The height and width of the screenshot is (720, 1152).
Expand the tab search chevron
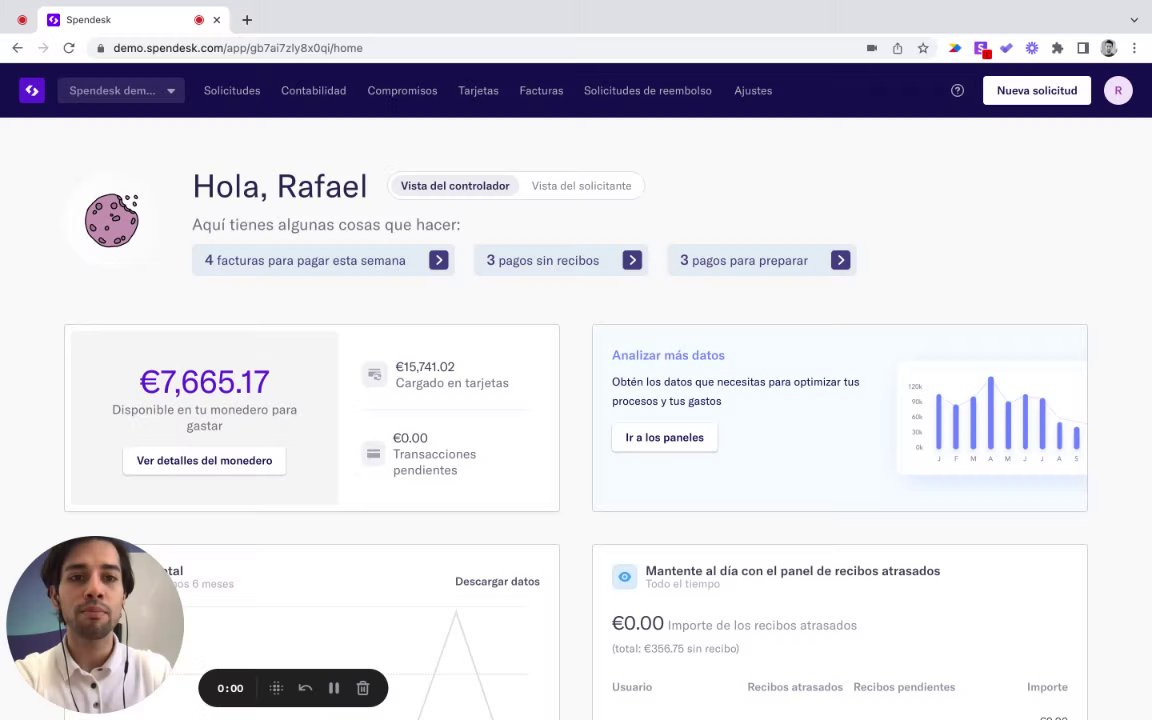[x=1134, y=20]
